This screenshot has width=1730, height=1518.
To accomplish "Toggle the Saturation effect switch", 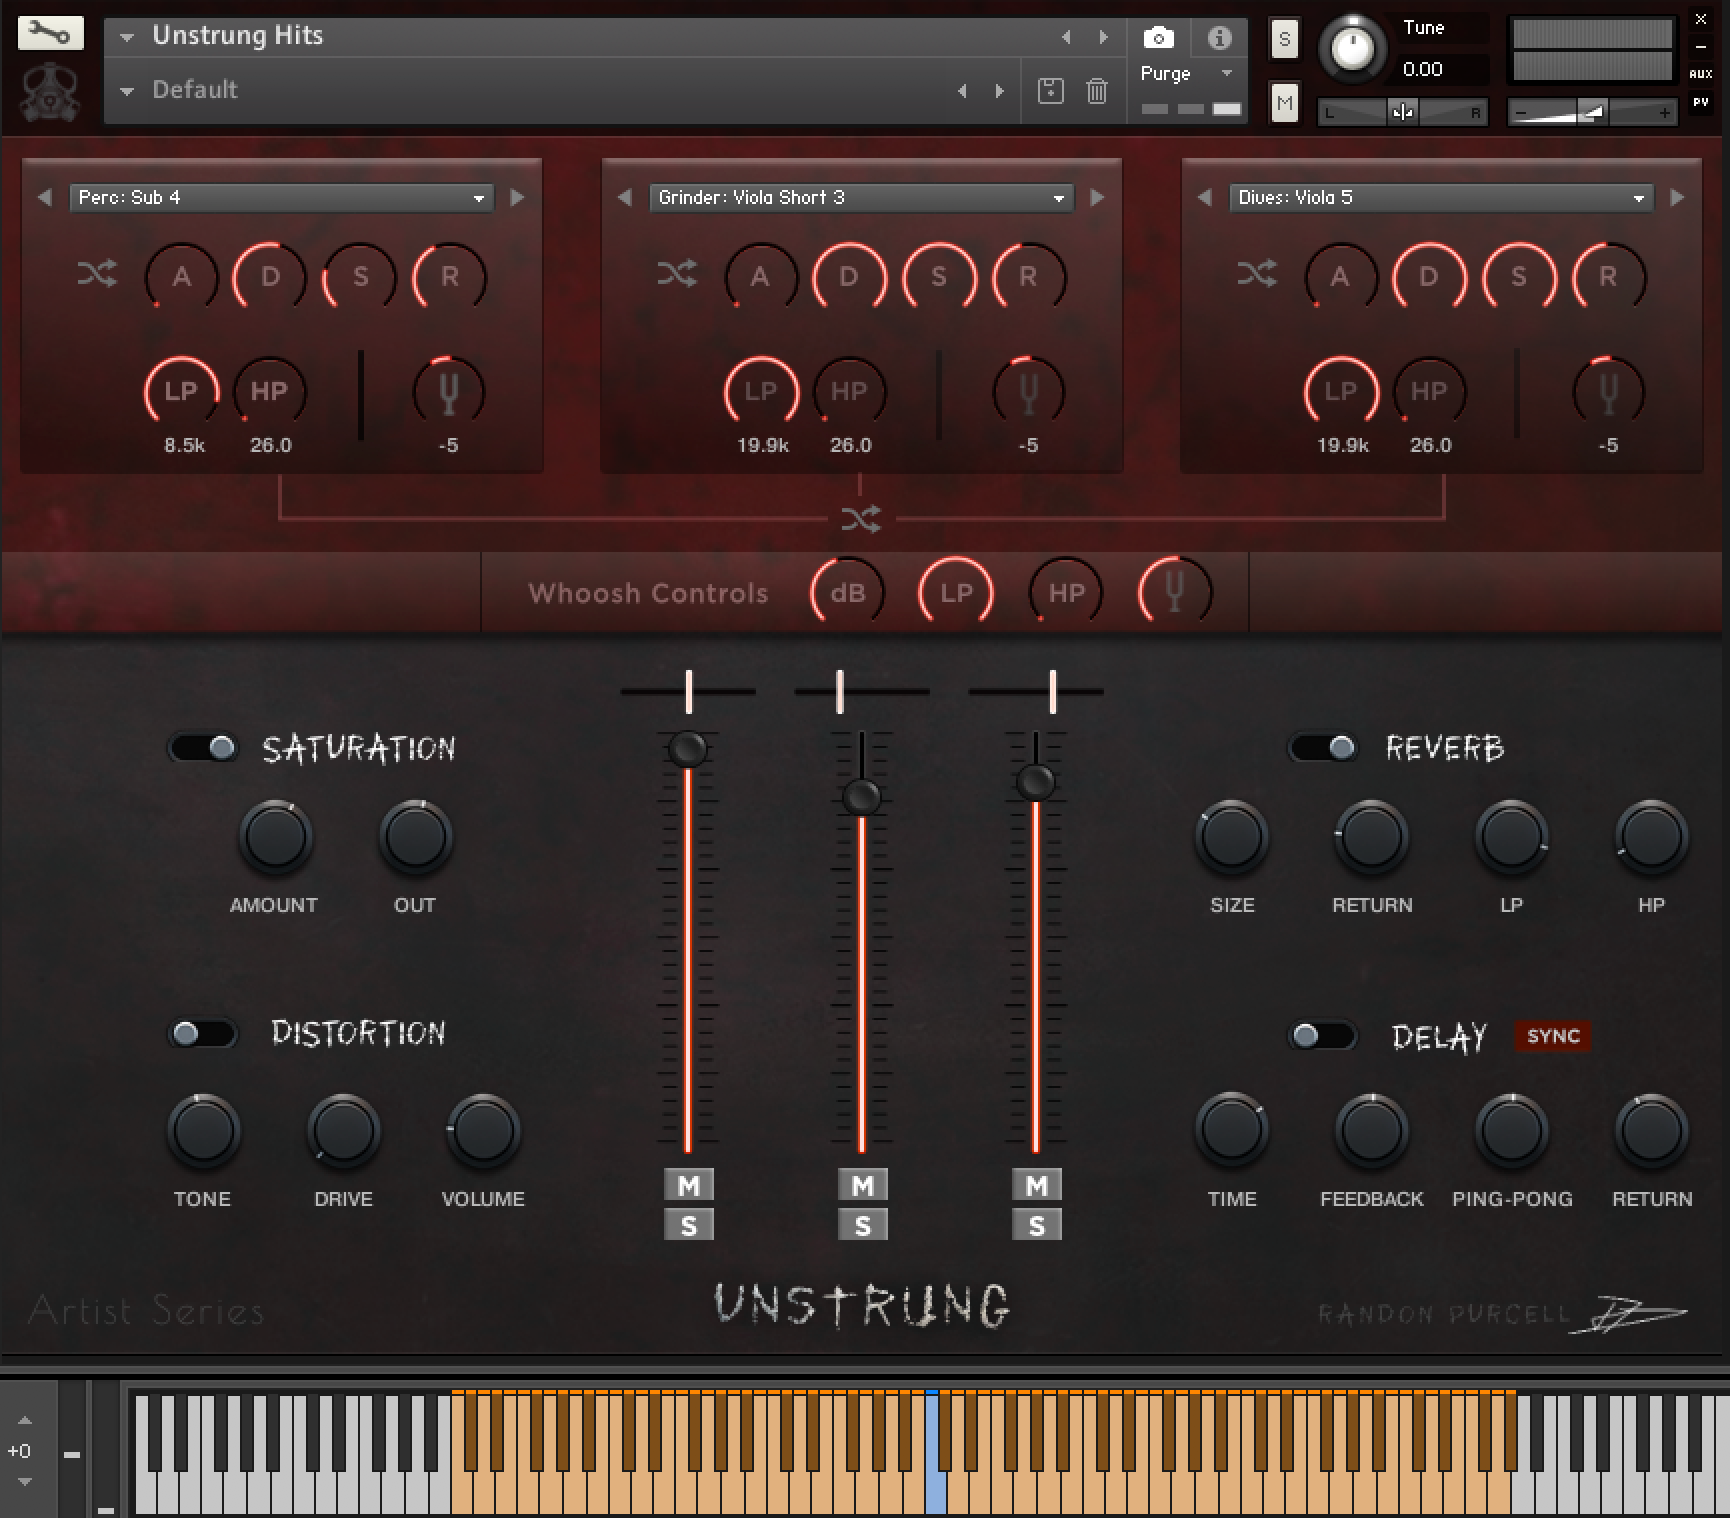I will [x=203, y=747].
